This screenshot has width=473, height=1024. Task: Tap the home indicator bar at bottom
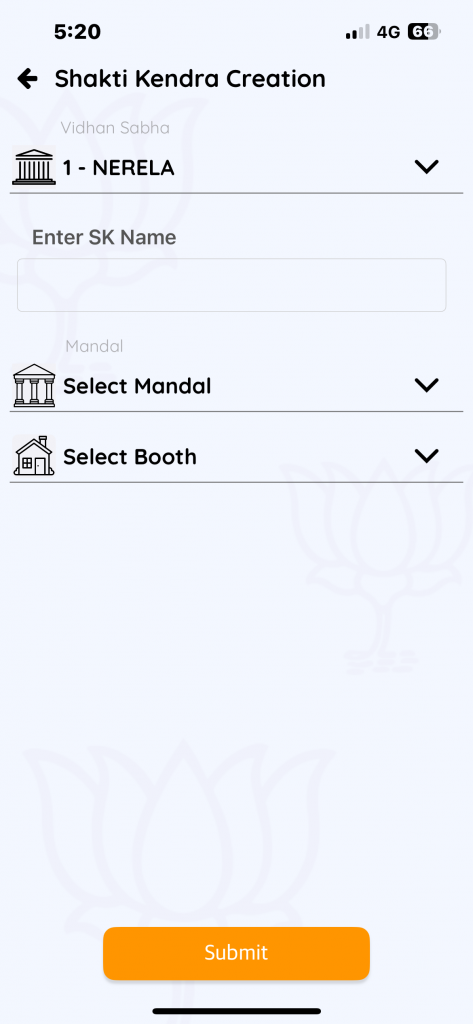236,1011
